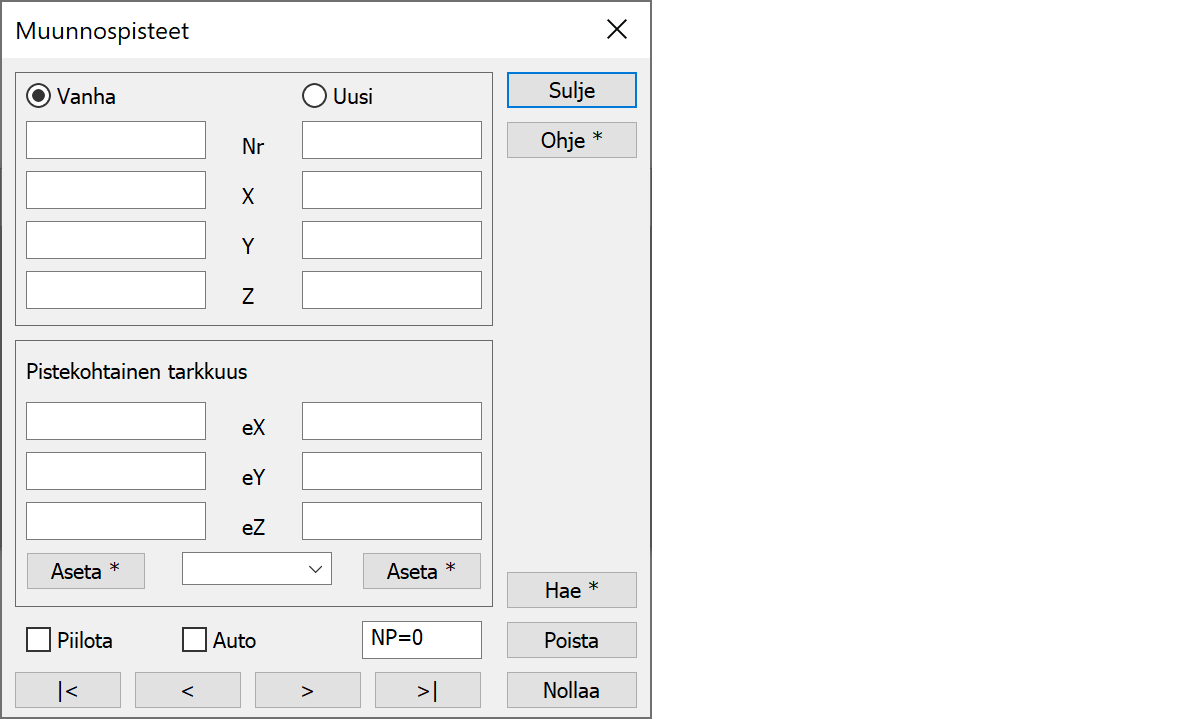Go to previous point with < button
Viewport: 1200px width, 719px height.
pyautogui.click(x=188, y=690)
